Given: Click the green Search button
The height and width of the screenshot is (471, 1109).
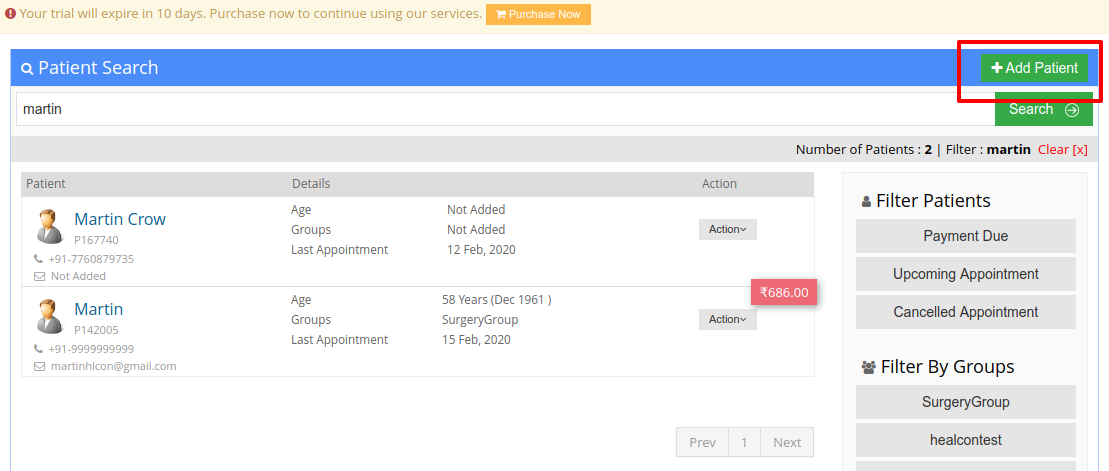Looking at the screenshot, I should [x=1043, y=109].
